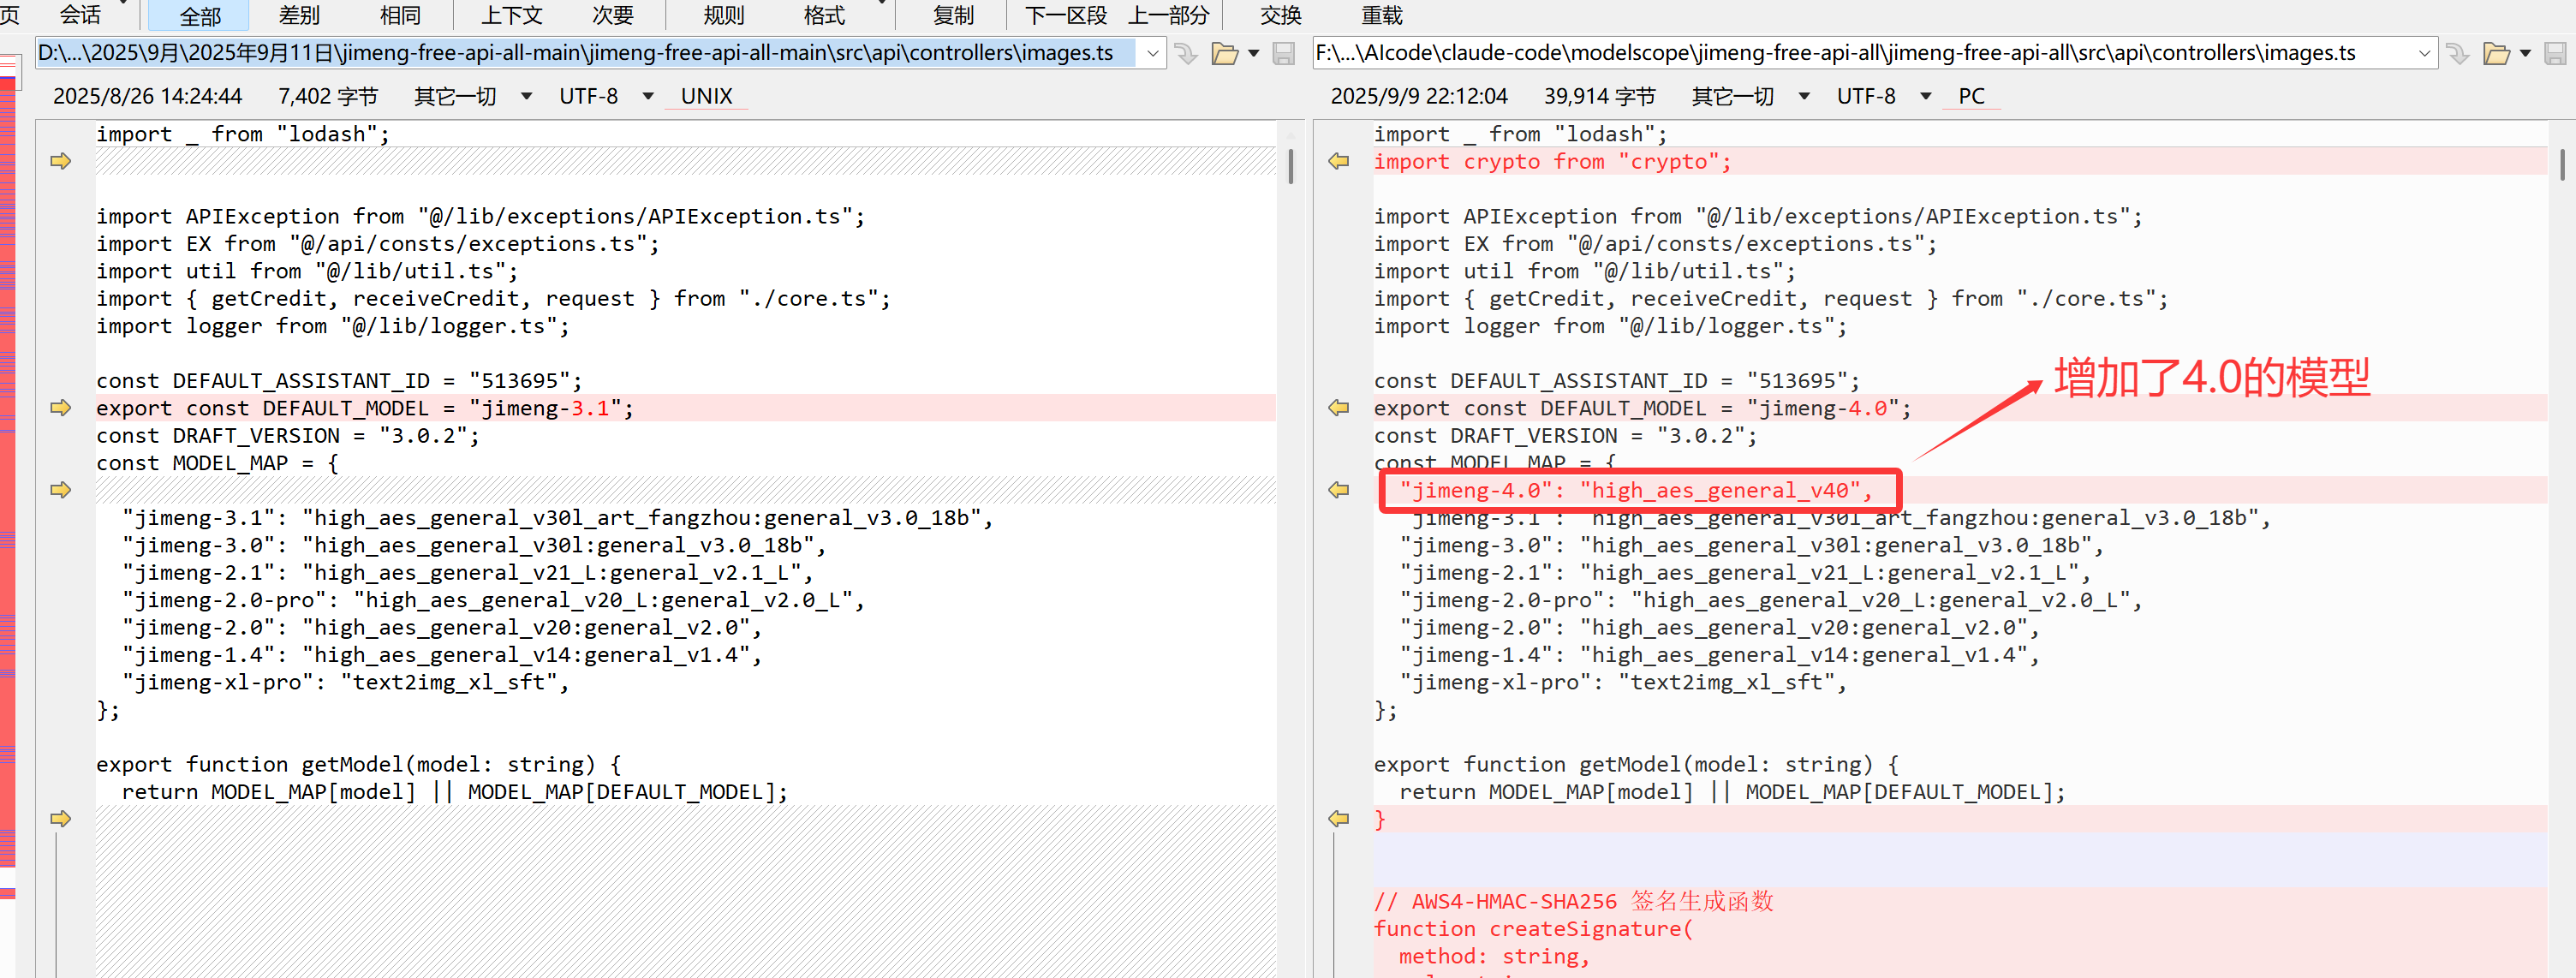2576x978 pixels.
Task: Toggle Show Same (相同) filter
Action: [x=401, y=16]
